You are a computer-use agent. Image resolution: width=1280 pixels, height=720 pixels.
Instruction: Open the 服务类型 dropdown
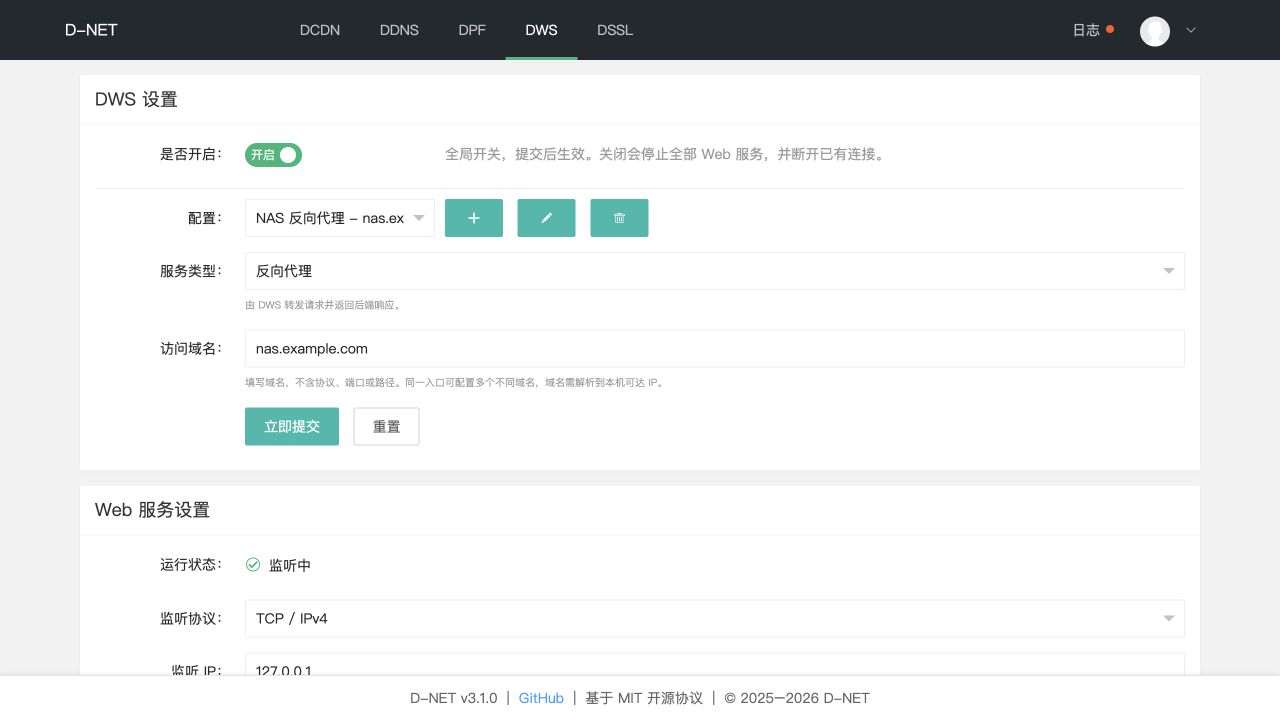(715, 271)
